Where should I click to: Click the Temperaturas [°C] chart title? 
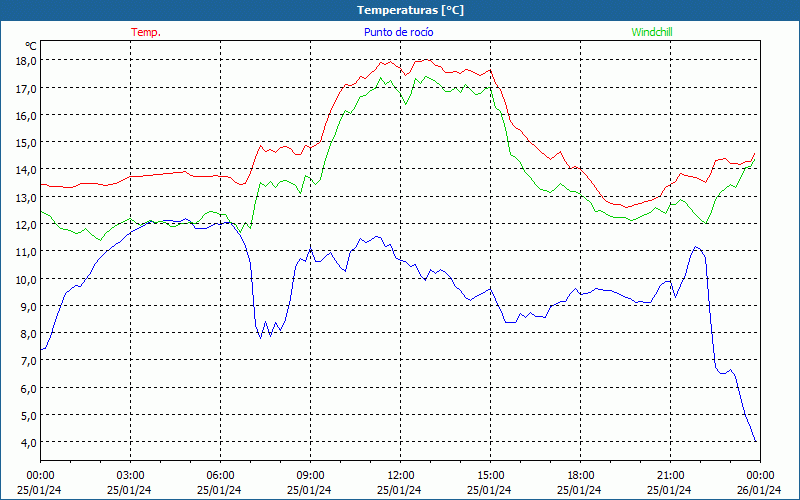pos(410,10)
